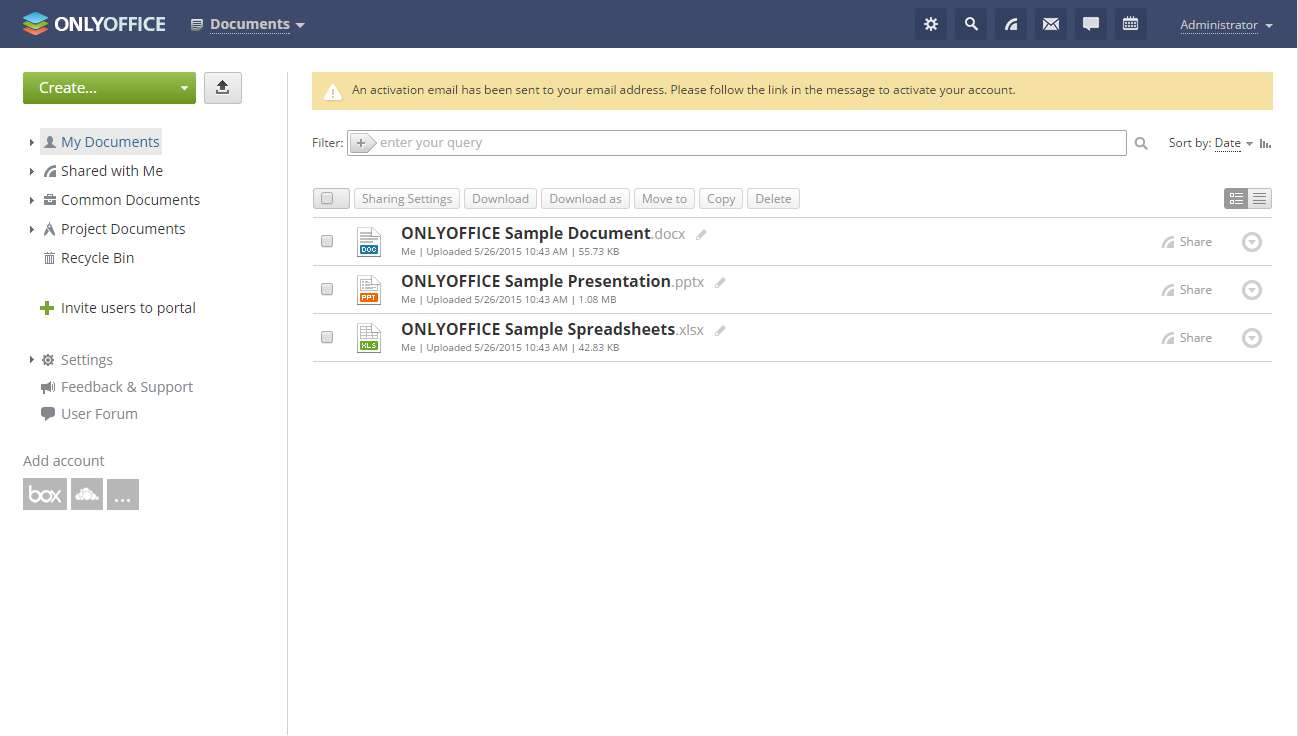Click the plus icon in filter box
The width and height of the screenshot is (1298, 736).
(361, 143)
